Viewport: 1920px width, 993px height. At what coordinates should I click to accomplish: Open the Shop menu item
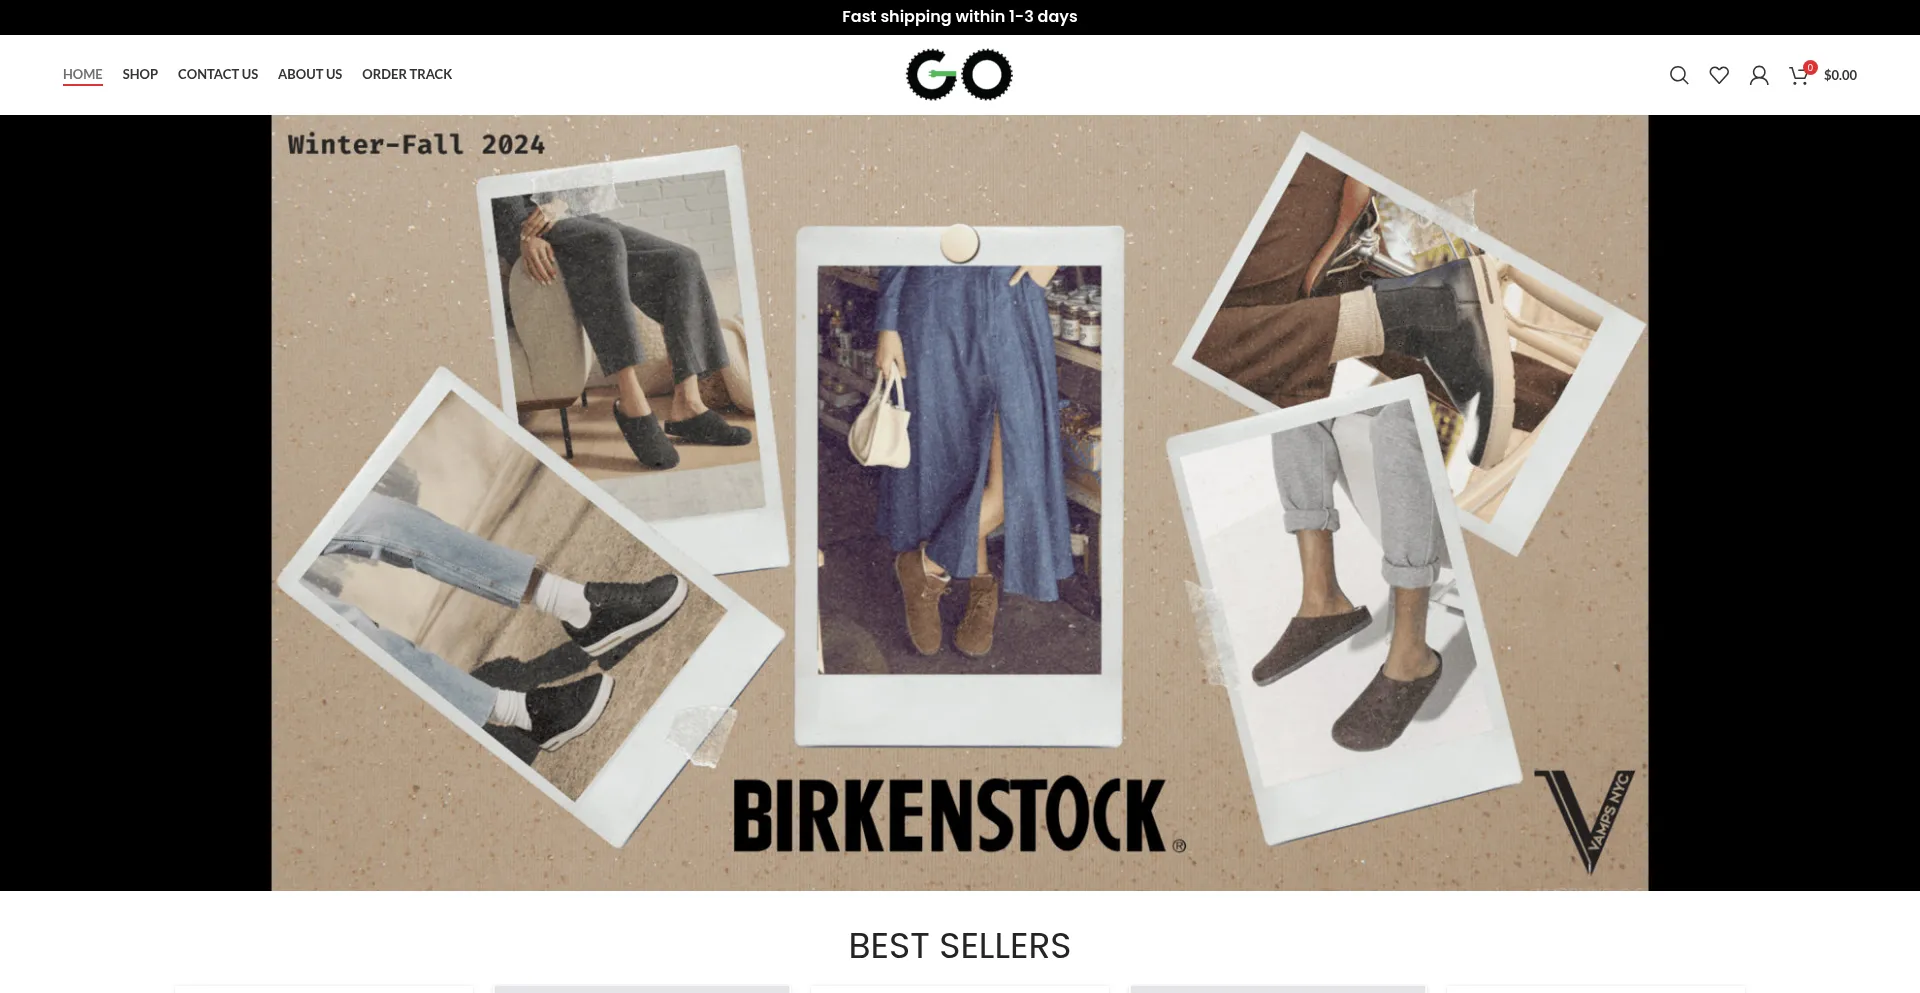point(140,74)
